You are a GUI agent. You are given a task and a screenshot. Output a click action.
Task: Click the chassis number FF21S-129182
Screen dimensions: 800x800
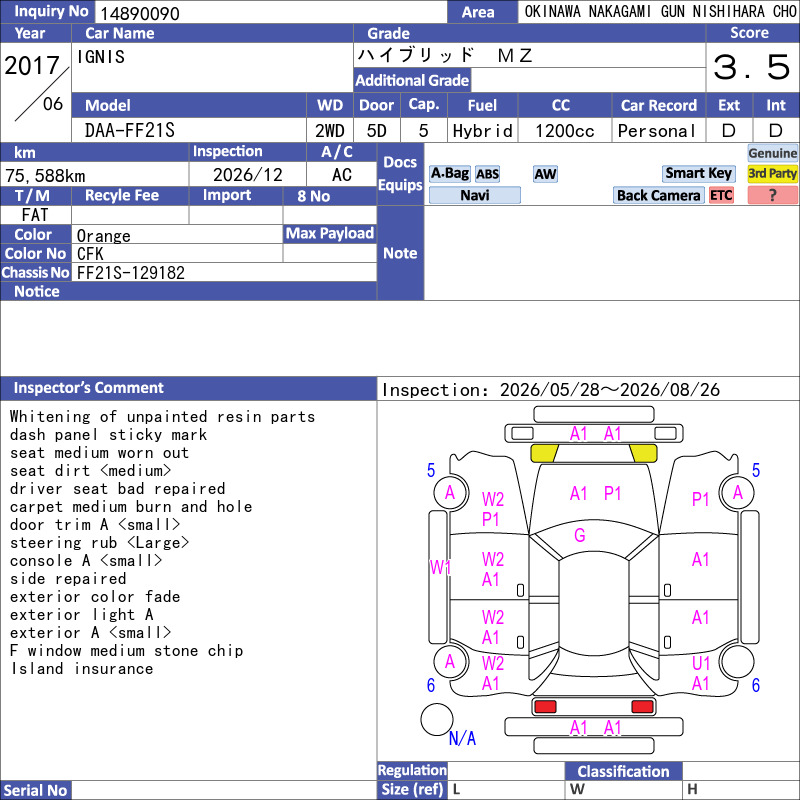[x=131, y=273]
